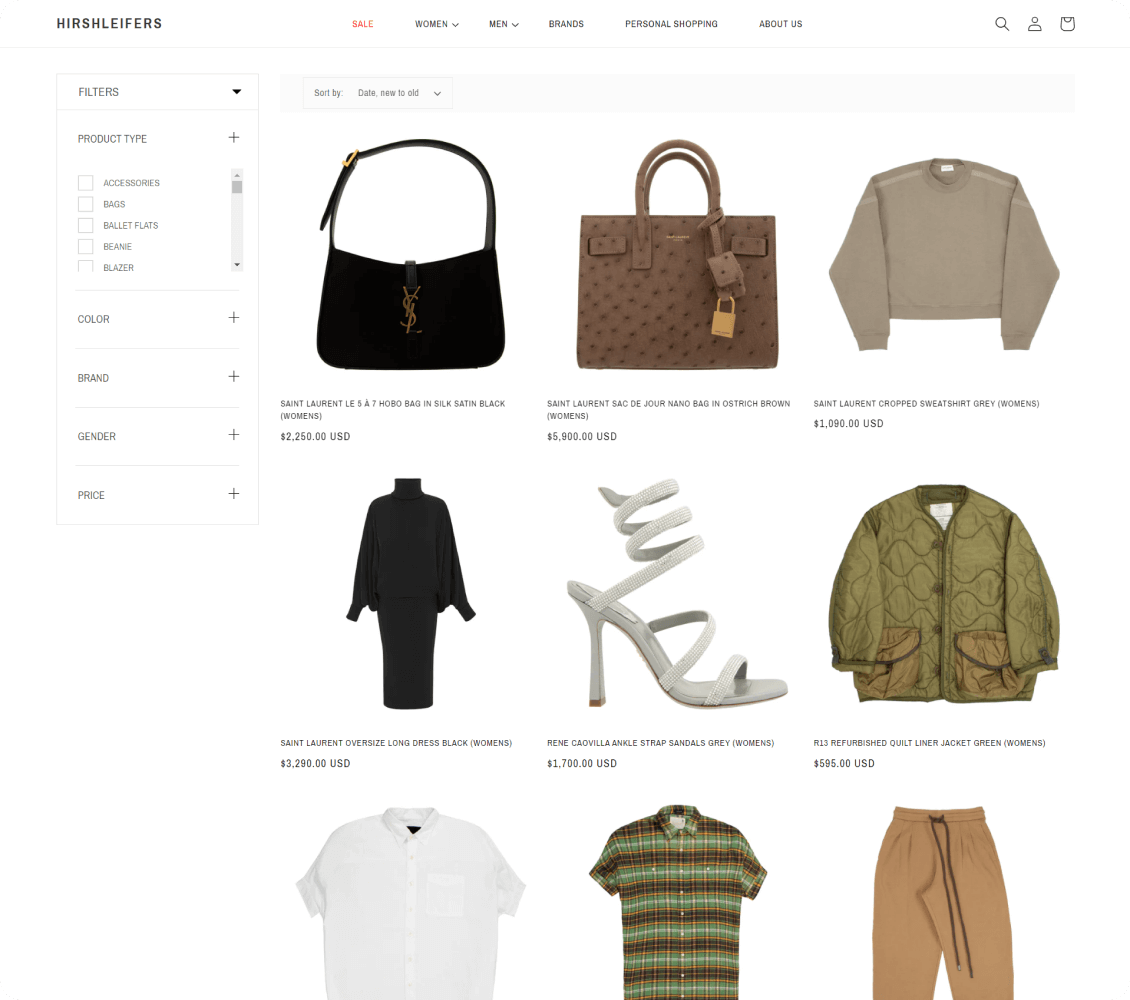
Task: View the R13 green quilt jacket image
Action: [x=943, y=595]
